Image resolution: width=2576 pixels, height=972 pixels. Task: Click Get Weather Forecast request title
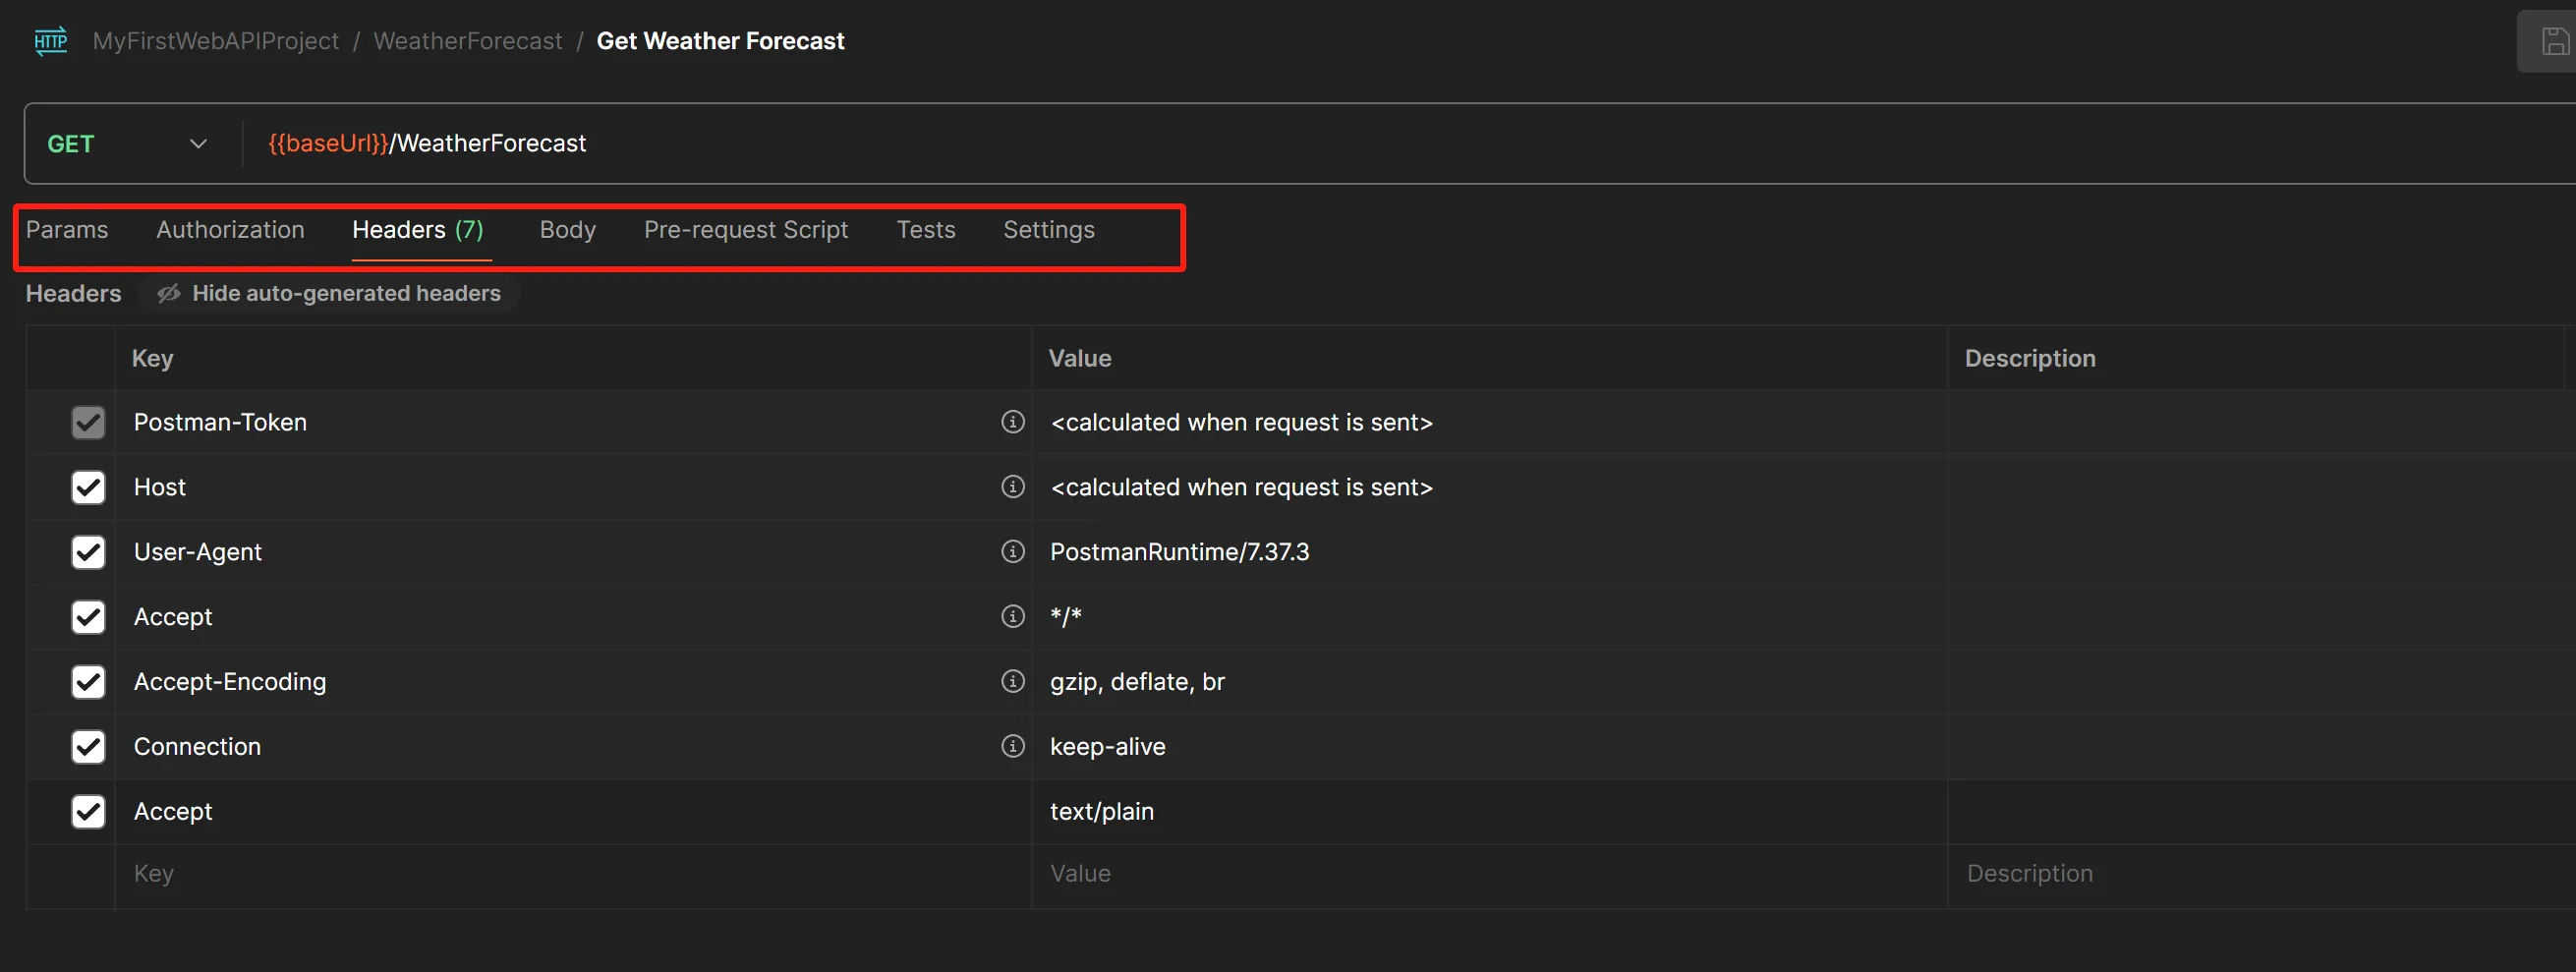click(720, 41)
